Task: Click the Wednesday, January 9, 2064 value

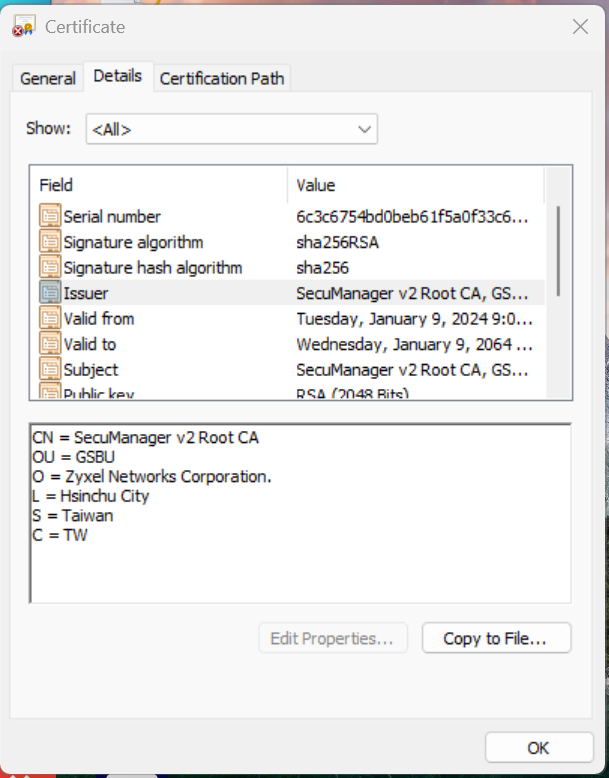Action: (414, 344)
